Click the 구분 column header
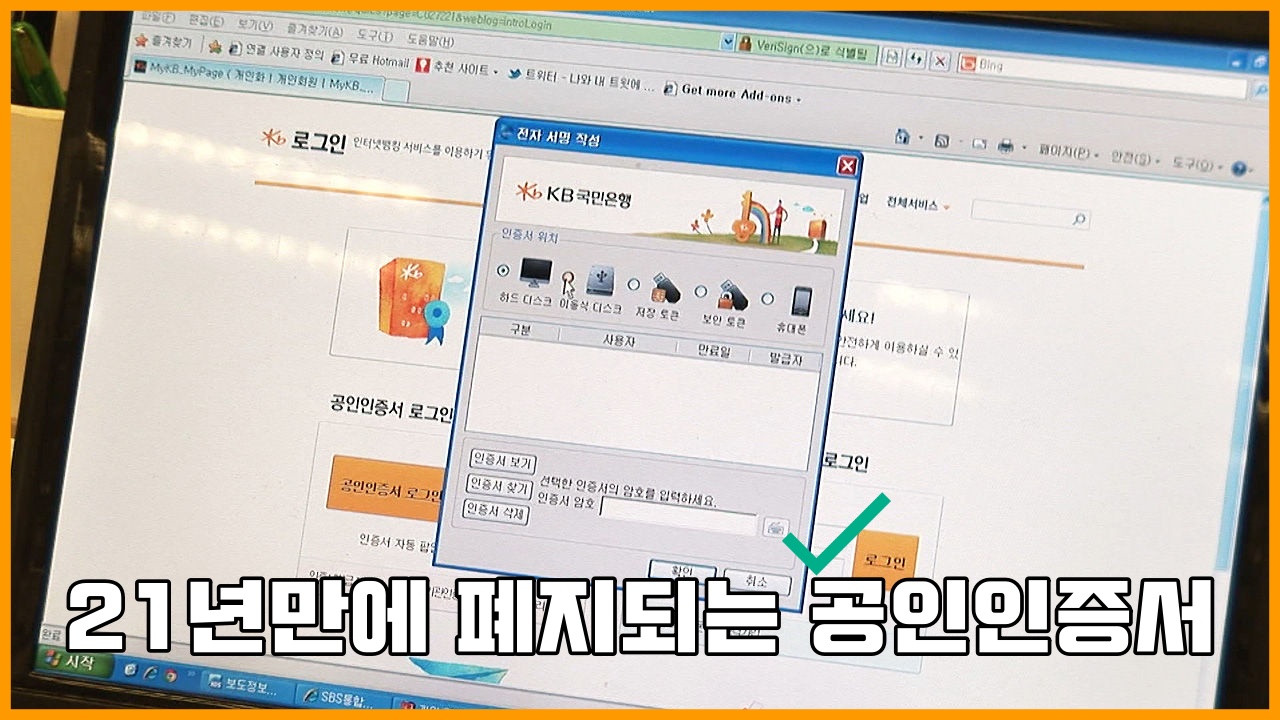The height and width of the screenshot is (720, 1280). [x=520, y=329]
